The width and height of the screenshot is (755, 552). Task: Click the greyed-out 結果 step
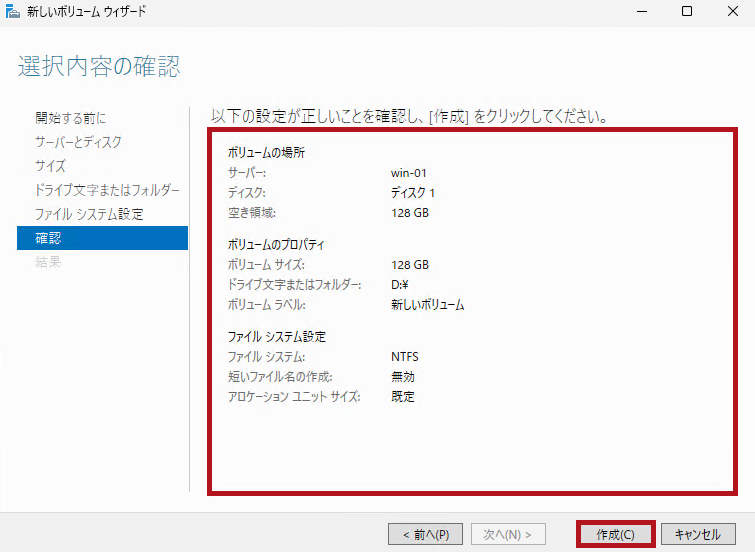48,262
